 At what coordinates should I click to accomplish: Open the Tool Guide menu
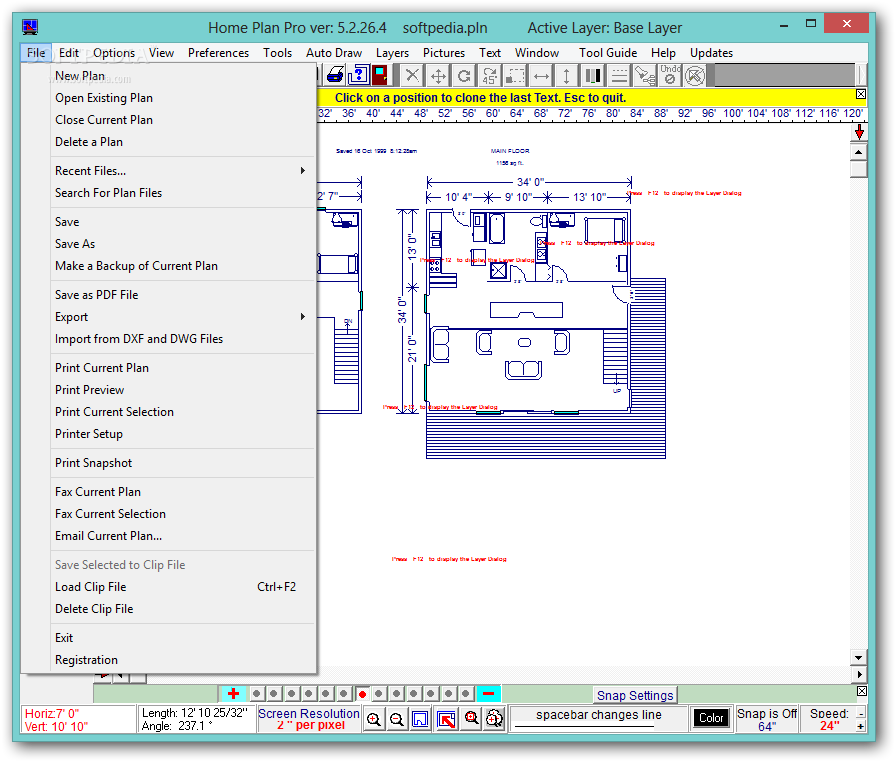tap(607, 53)
